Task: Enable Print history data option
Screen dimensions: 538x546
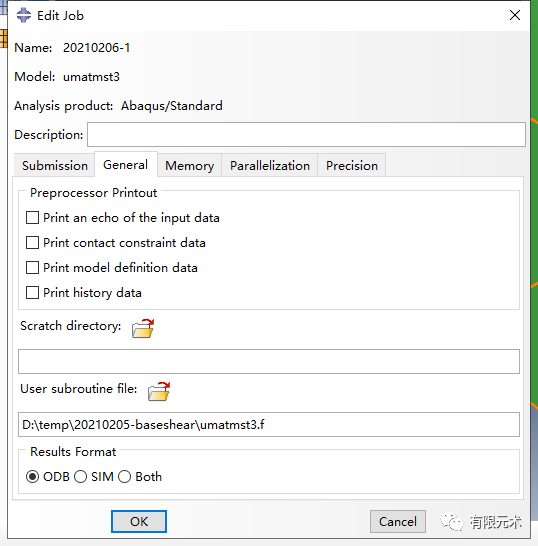Action: 32,292
